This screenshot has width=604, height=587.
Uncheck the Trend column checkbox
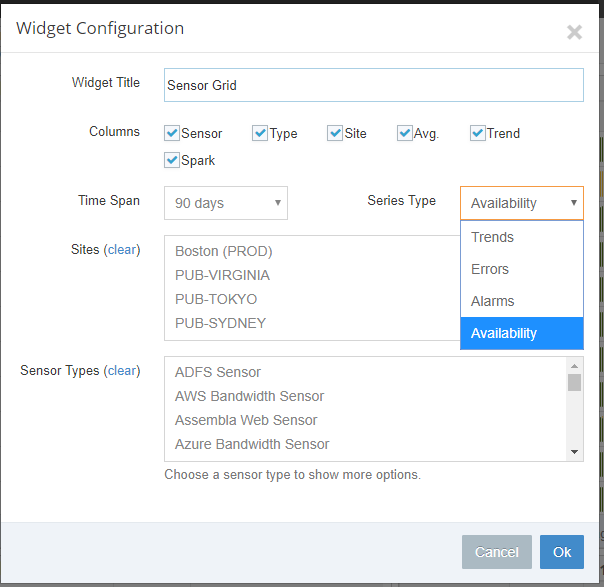pyautogui.click(x=478, y=133)
